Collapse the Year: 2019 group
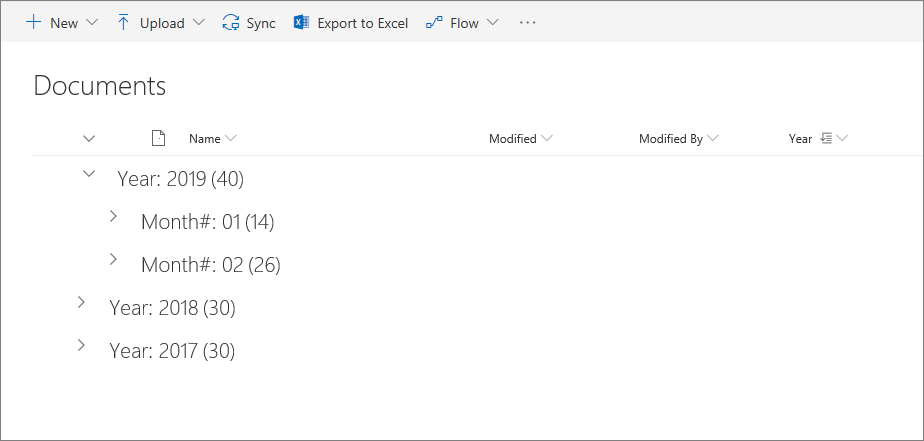This screenshot has width=924, height=441. pos(89,174)
